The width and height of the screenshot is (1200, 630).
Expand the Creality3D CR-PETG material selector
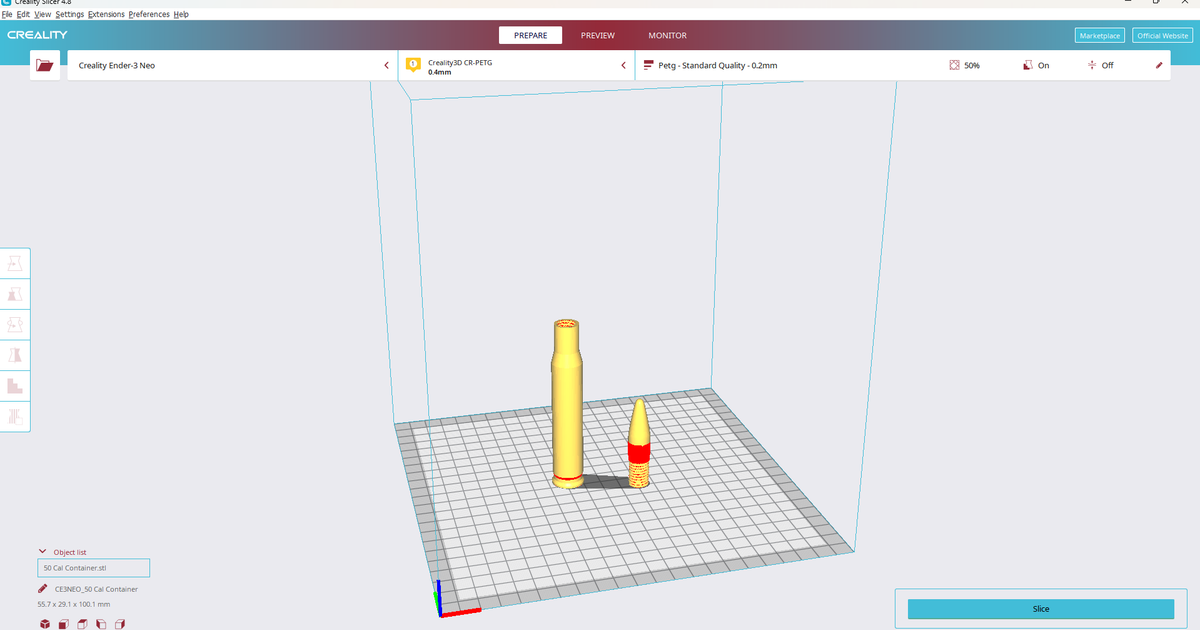516,65
